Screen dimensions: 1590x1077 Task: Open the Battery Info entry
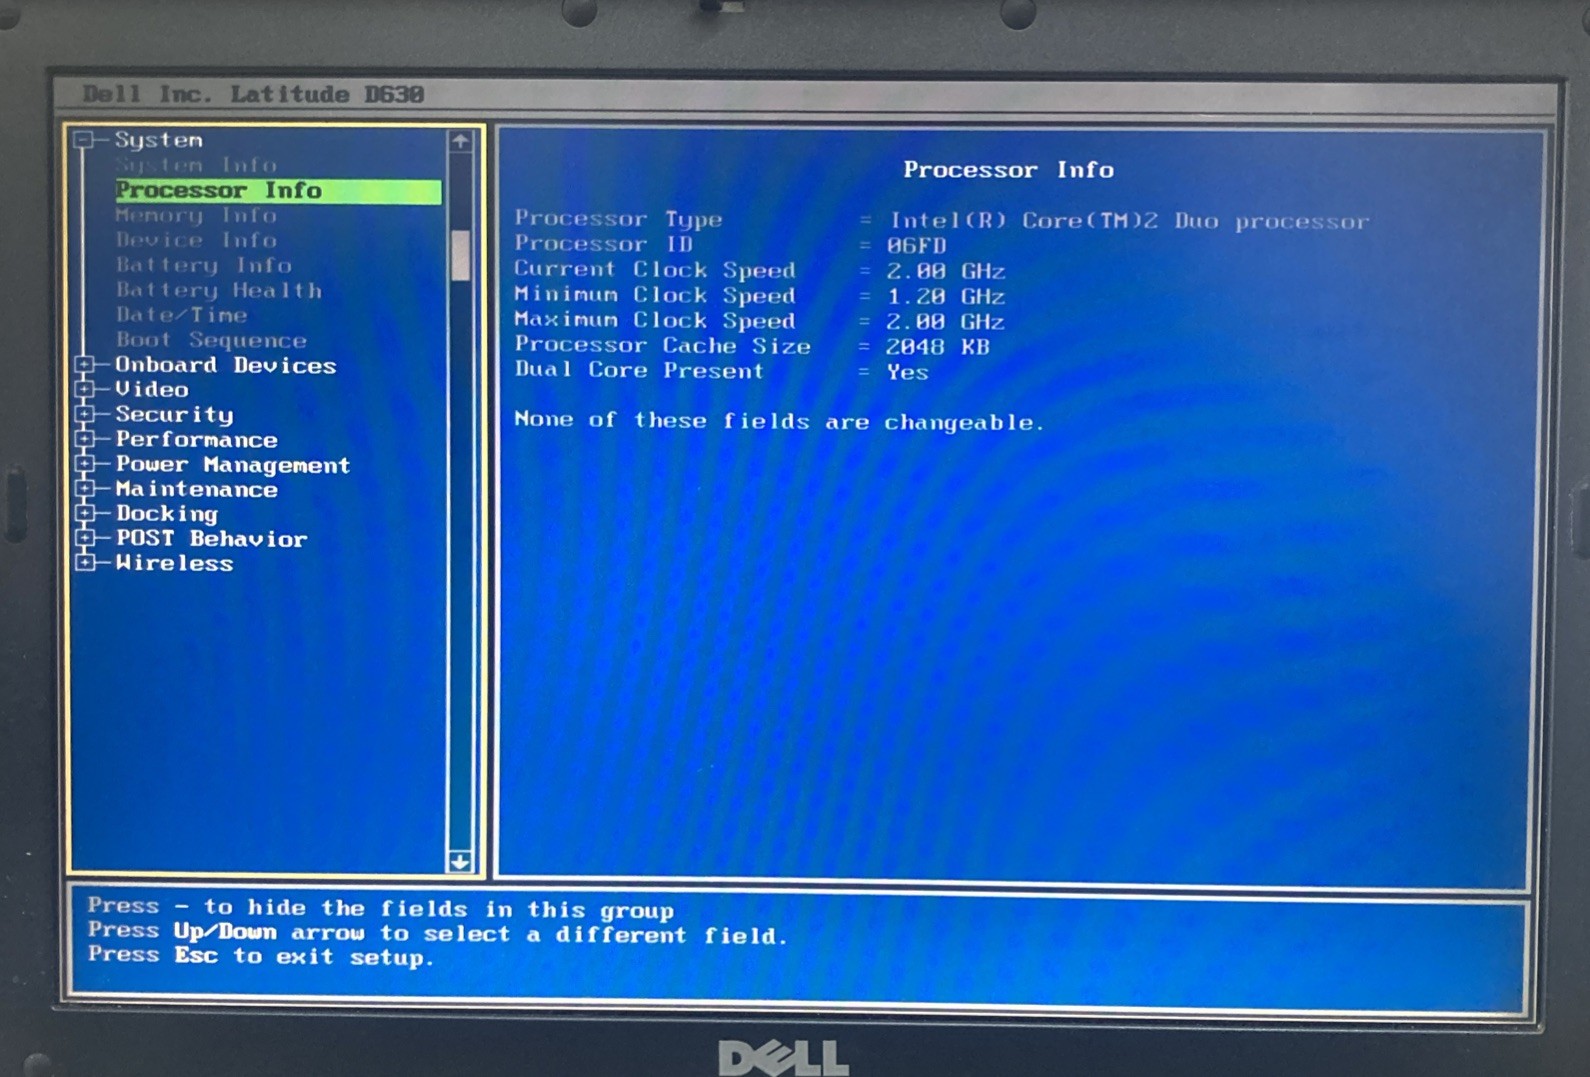[x=203, y=265]
